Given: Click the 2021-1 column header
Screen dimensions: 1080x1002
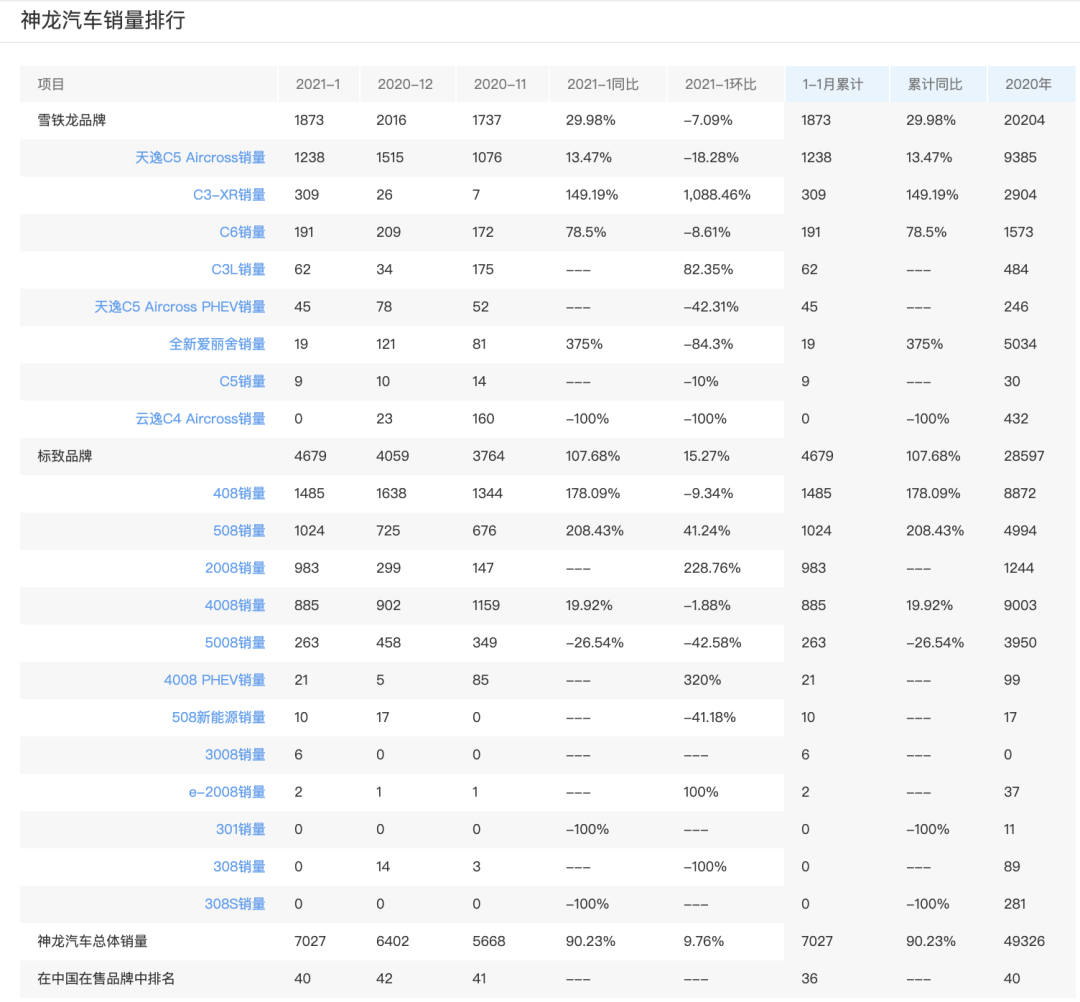Looking at the screenshot, I should click(318, 84).
